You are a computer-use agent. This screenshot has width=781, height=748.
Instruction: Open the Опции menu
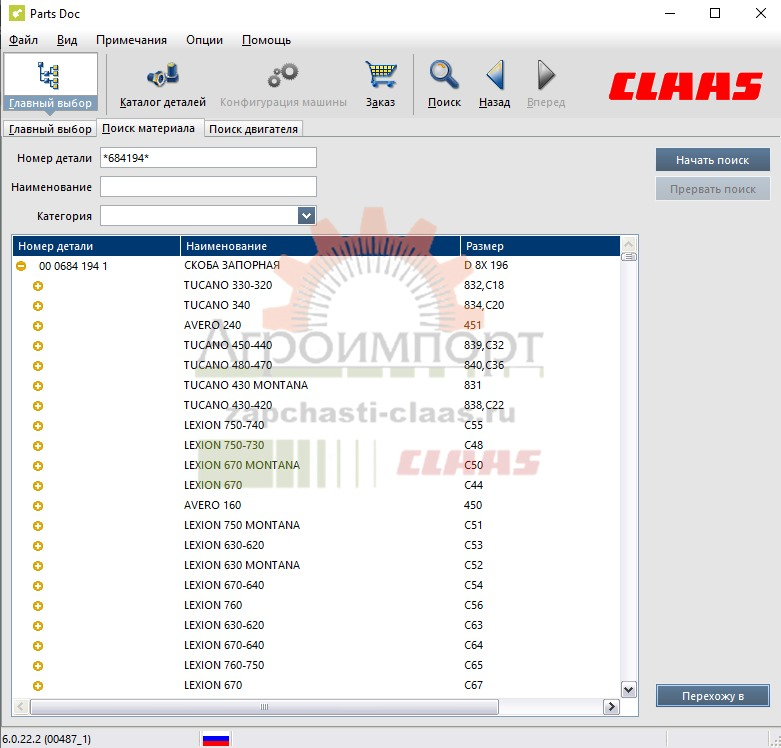pos(204,40)
